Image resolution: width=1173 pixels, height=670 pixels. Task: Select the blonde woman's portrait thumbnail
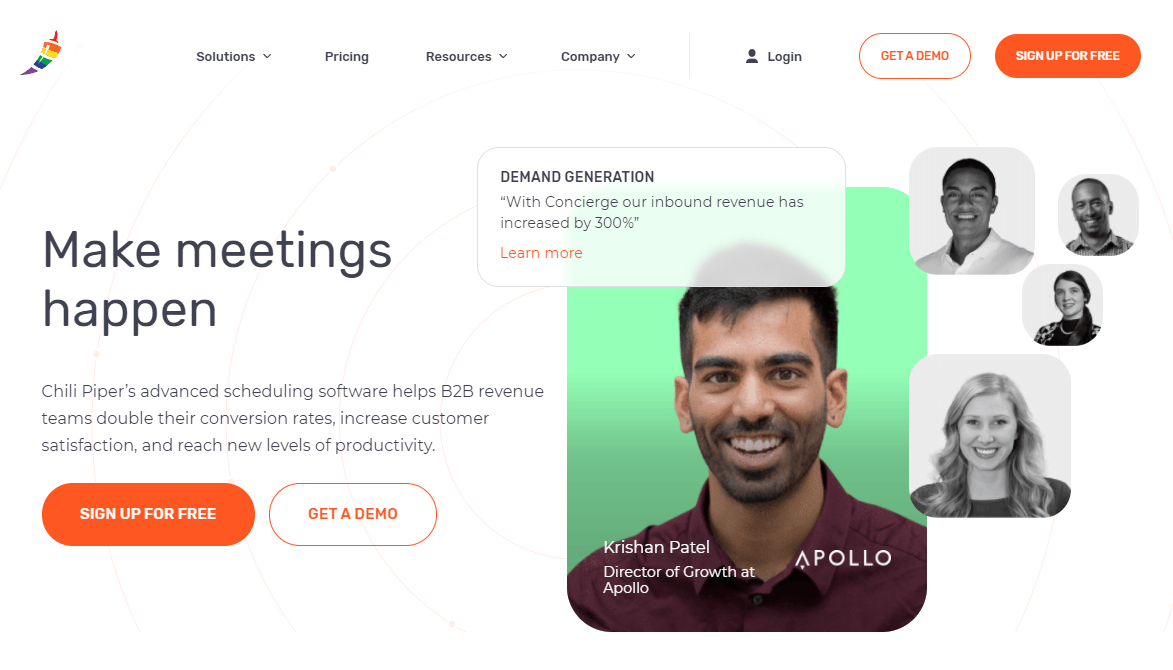[x=990, y=436]
